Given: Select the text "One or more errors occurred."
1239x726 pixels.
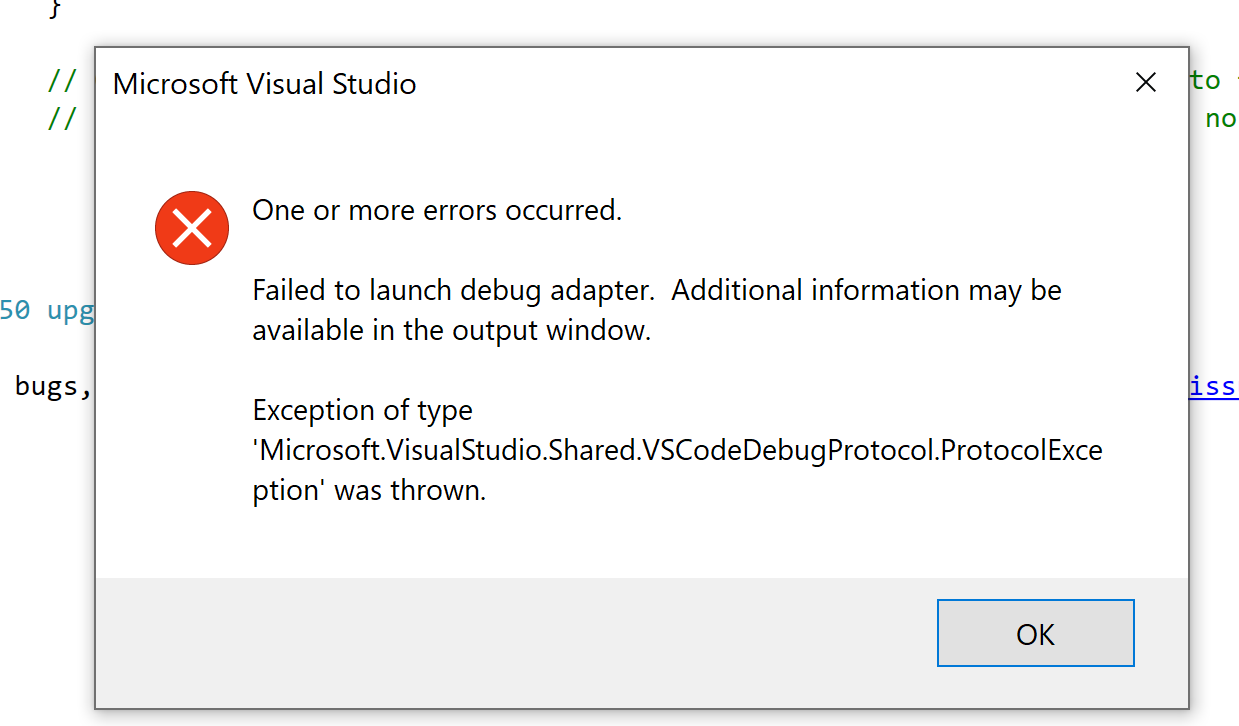Looking at the screenshot, I should [437, 210].
